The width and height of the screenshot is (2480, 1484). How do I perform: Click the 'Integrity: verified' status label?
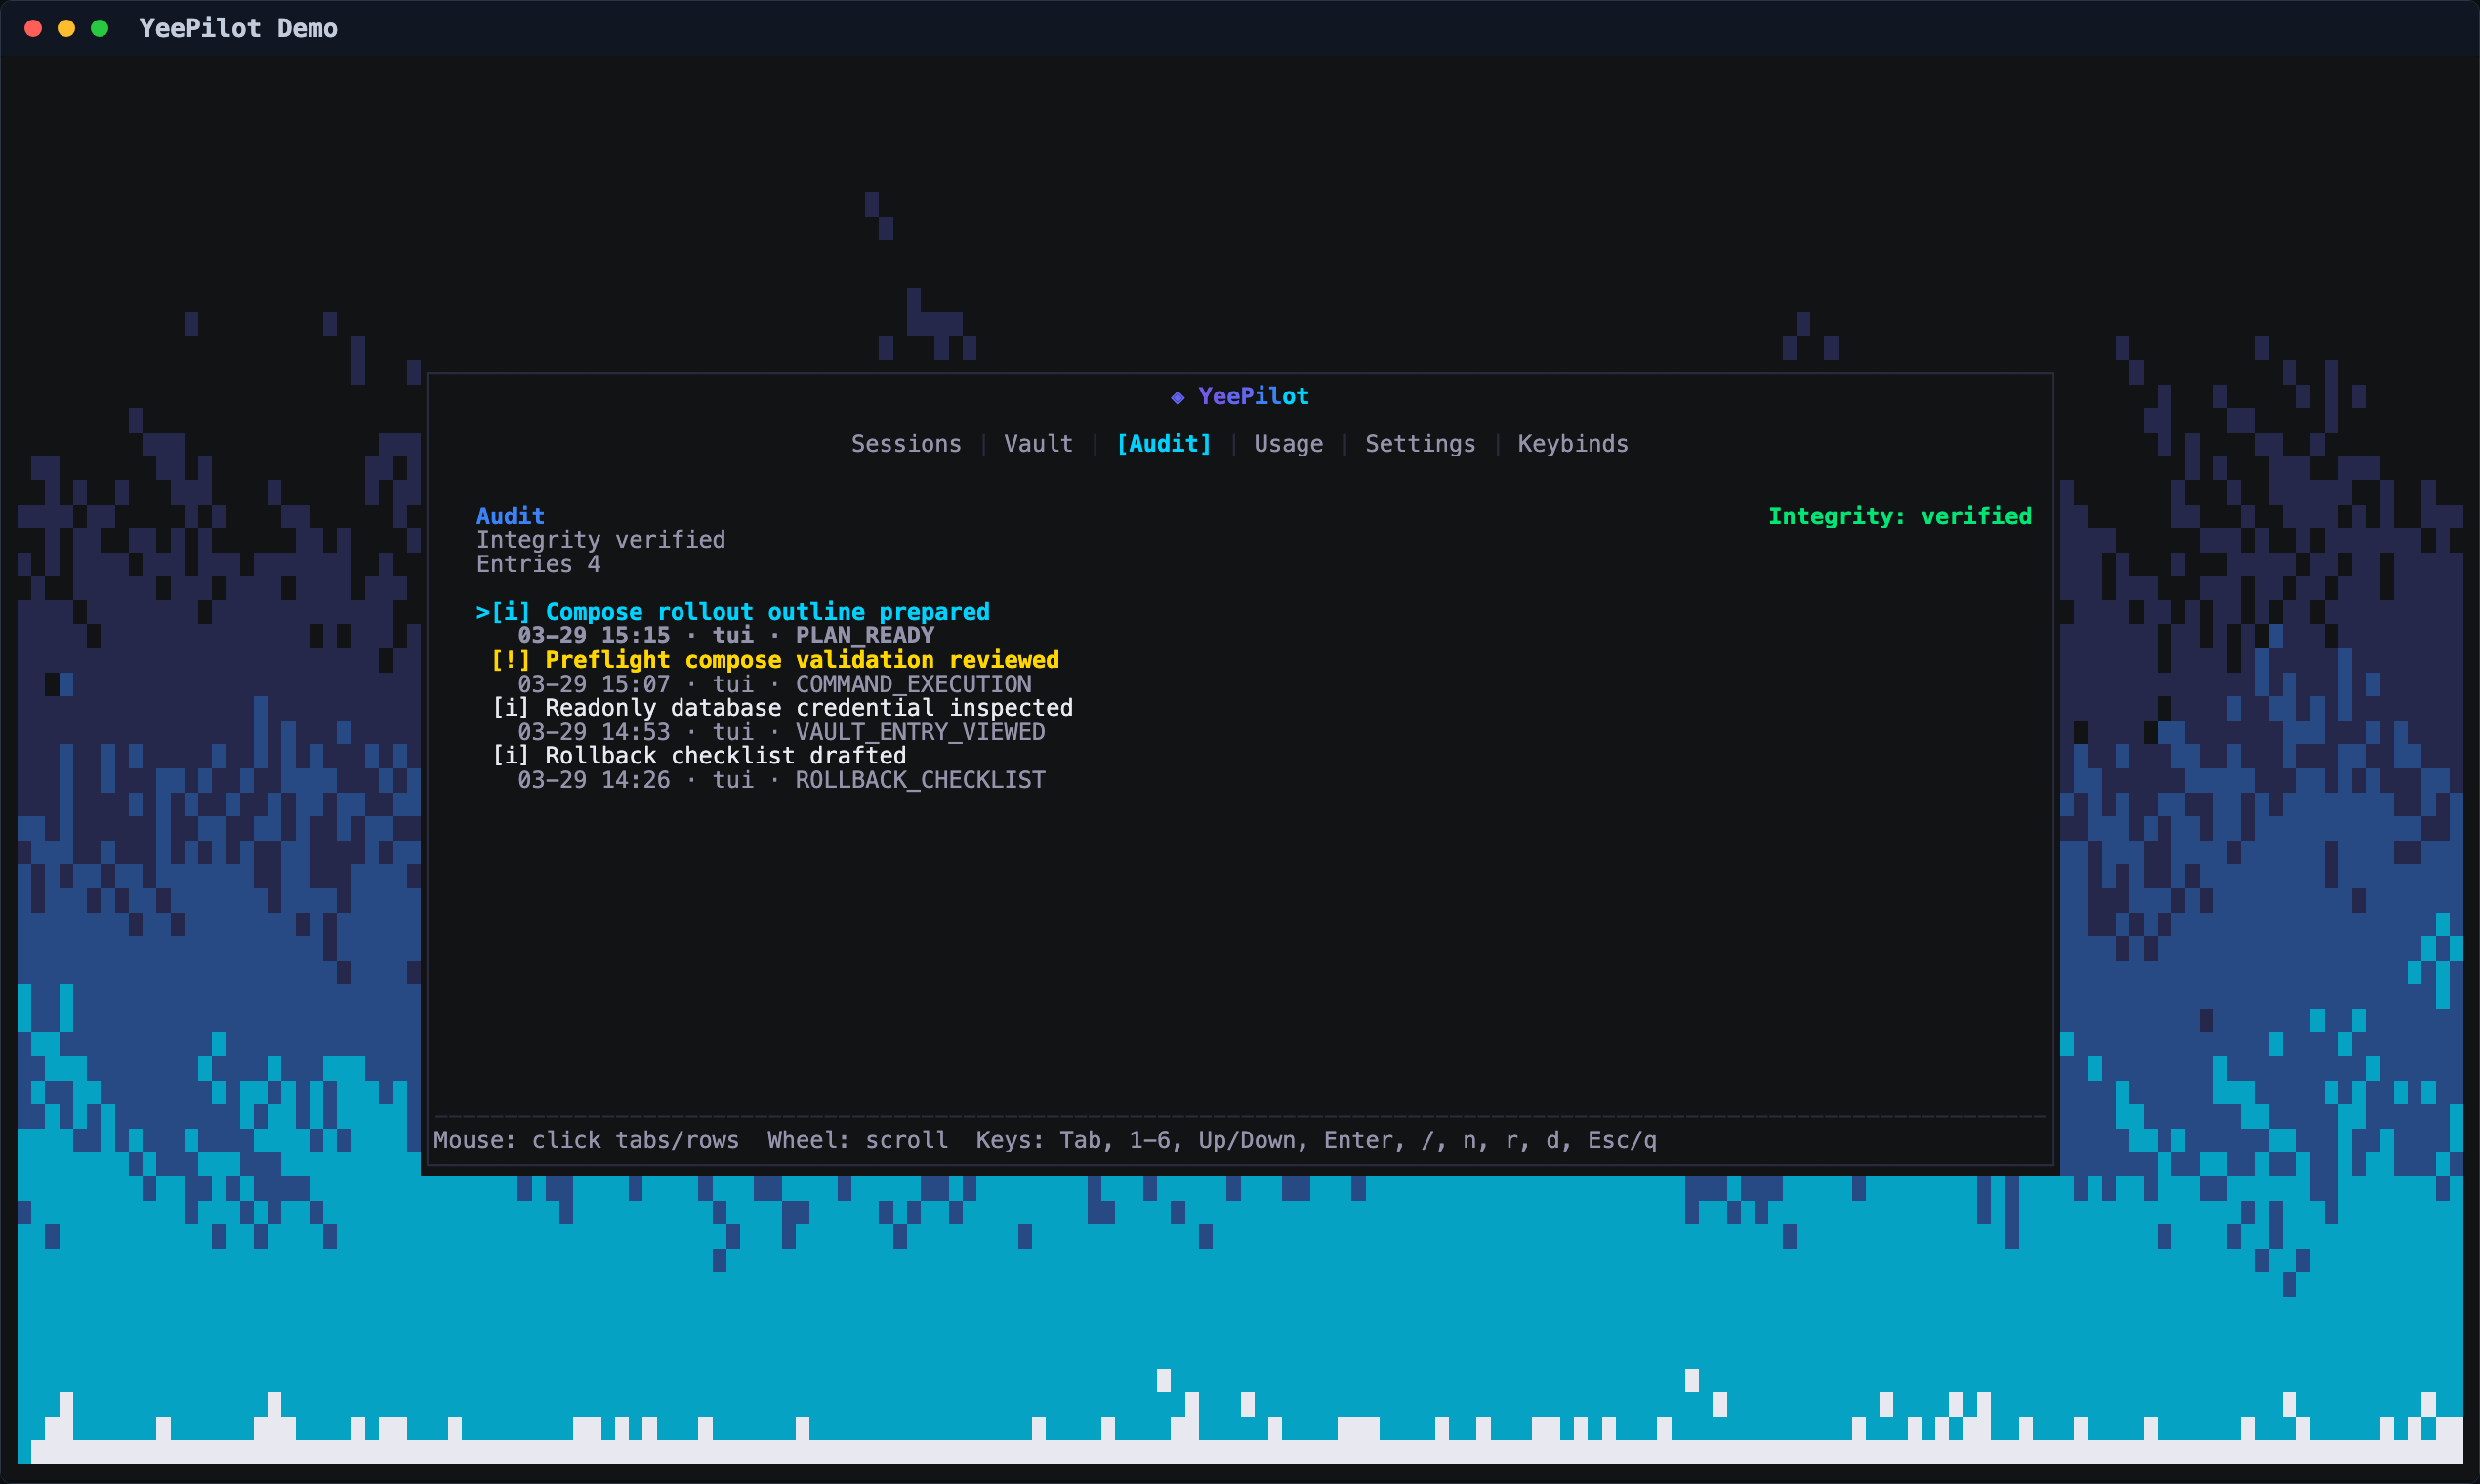pos(1900,516)
